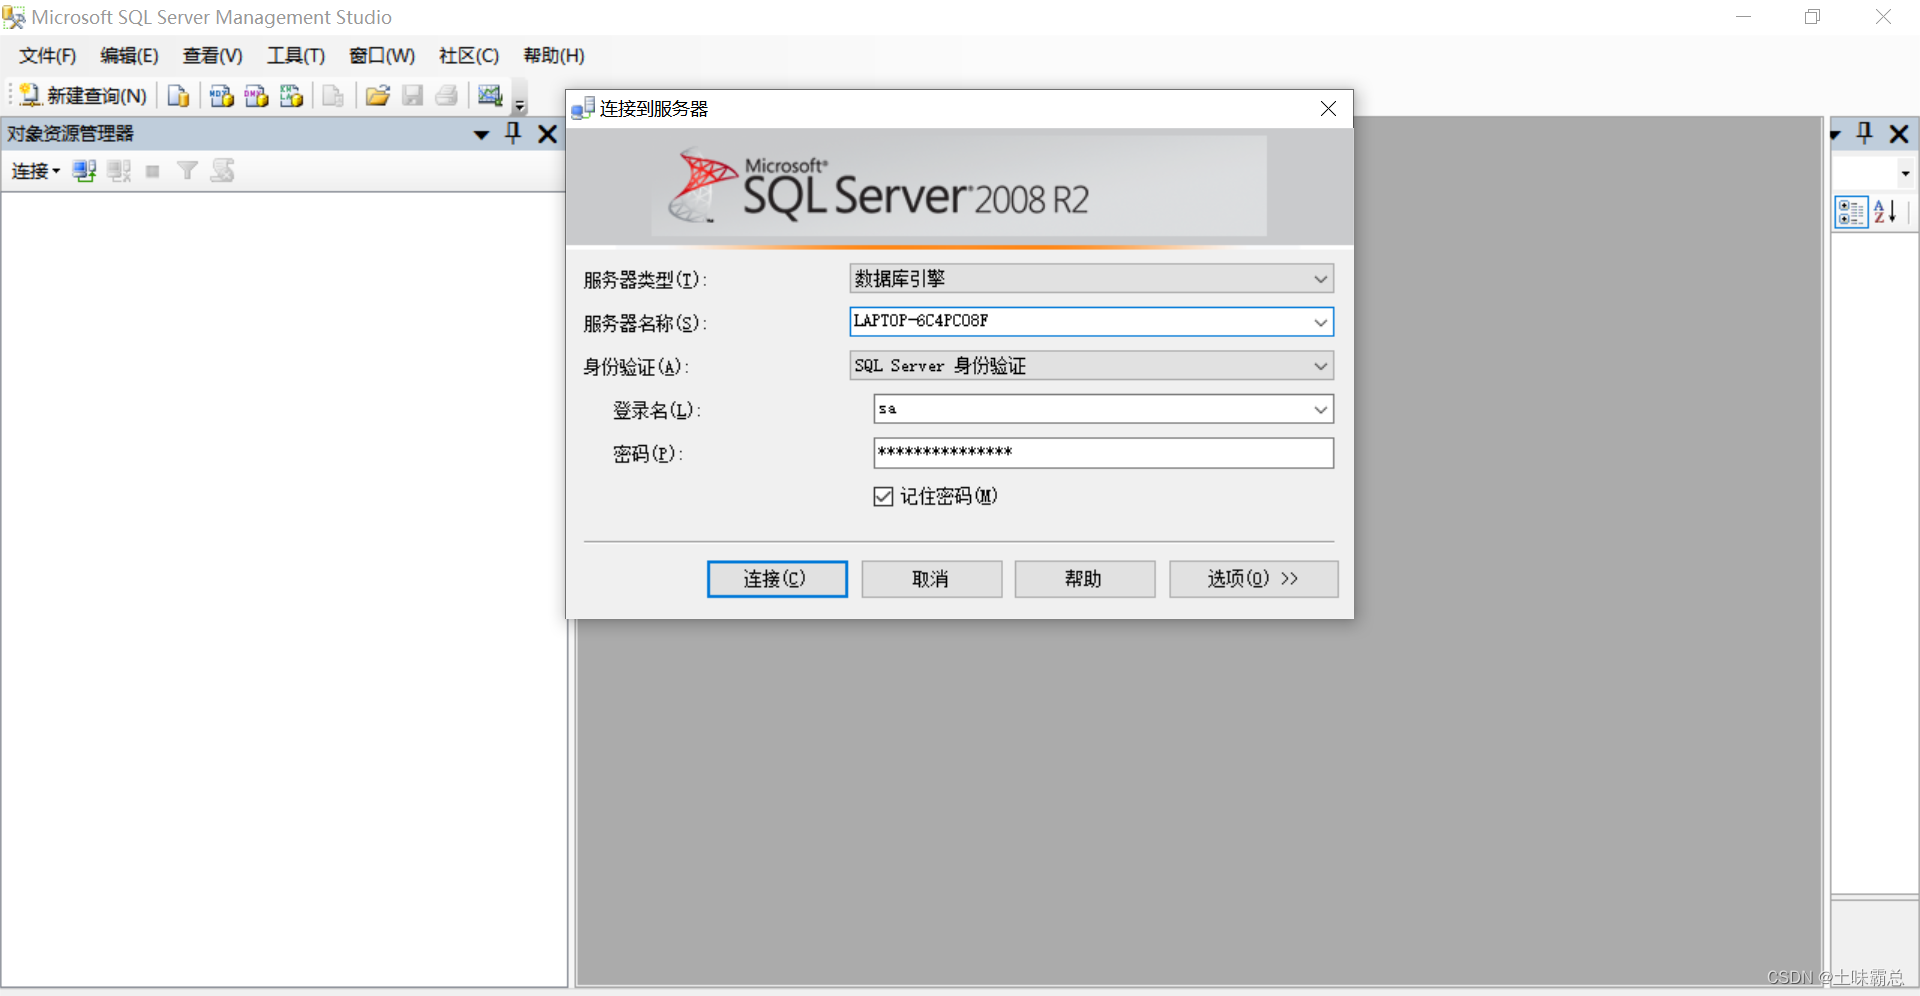Screen dimensions: 1920x996
Task: Check the 记住密码(M) remember password checkbox
Action: (883, 496)
